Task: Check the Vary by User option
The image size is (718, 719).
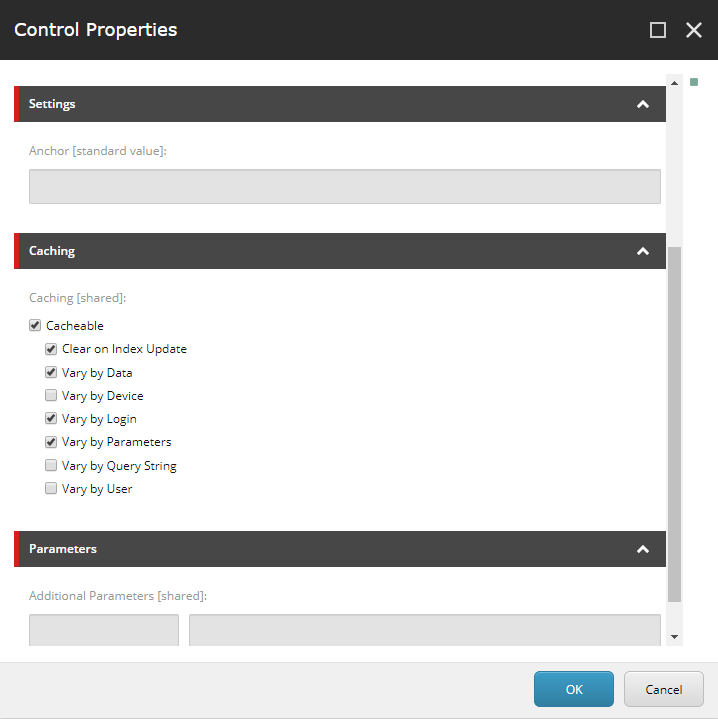Action: tap(51, 488)
